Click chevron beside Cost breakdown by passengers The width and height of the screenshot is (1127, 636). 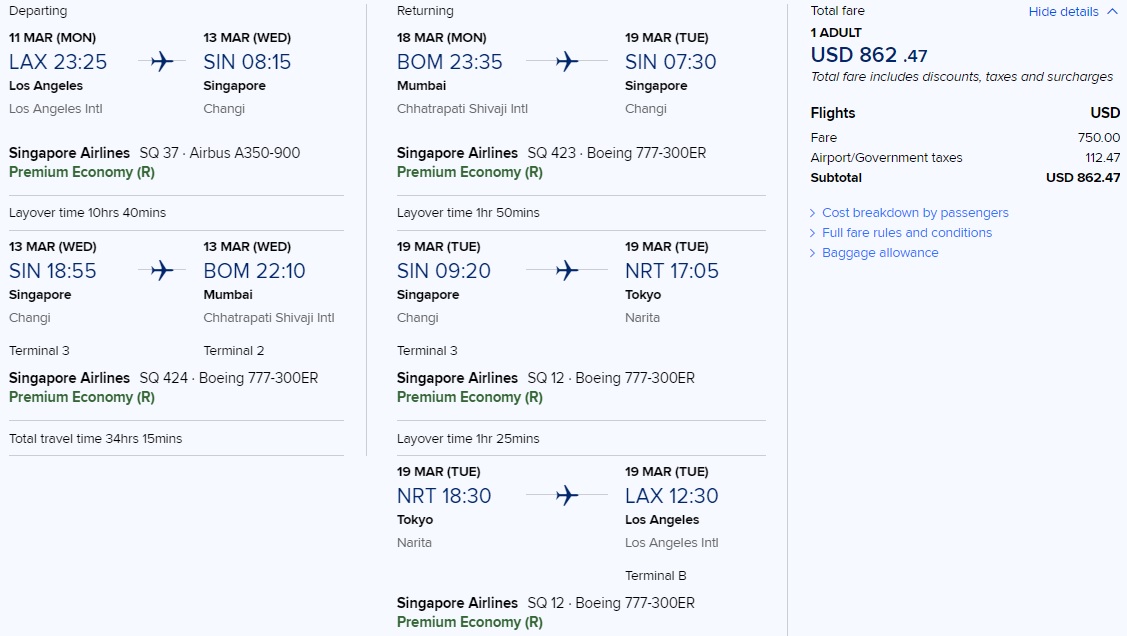point(813,213)
